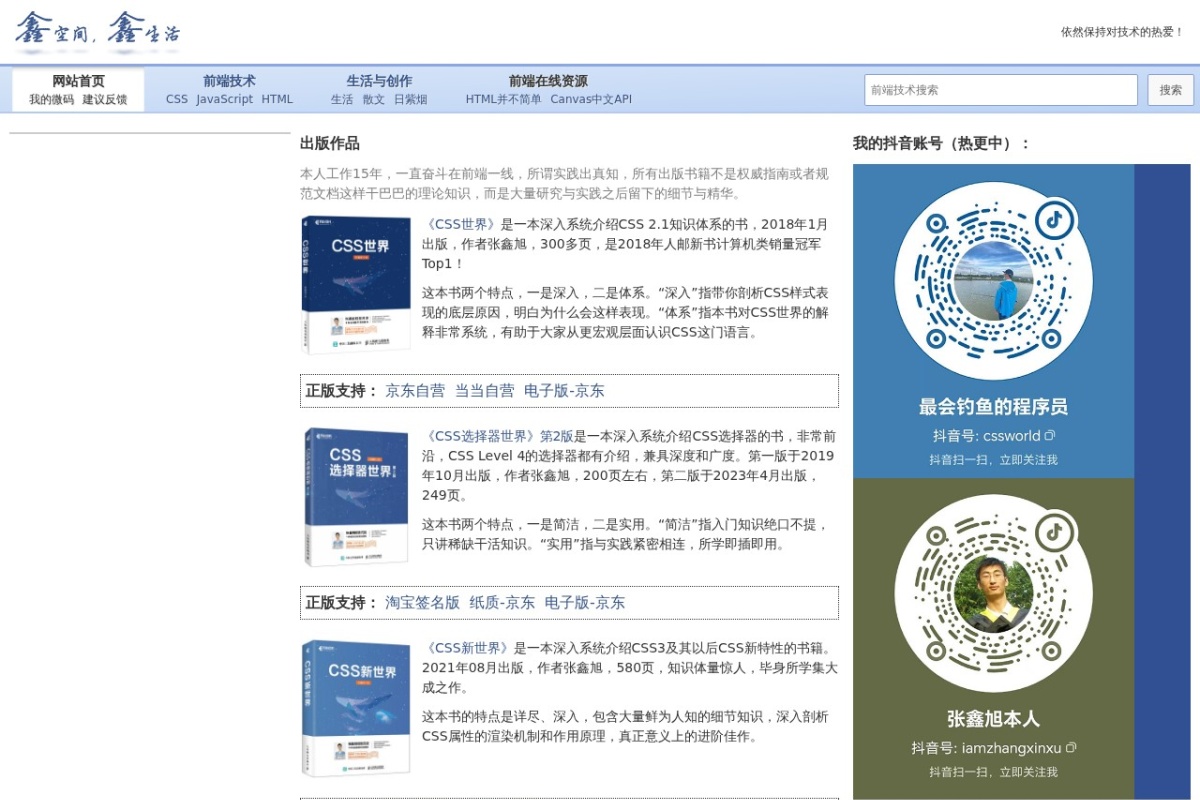Open the 淘宝签名版 purchase link
The width and height of the screenshot is (1200, 800).
pos(422,603)
